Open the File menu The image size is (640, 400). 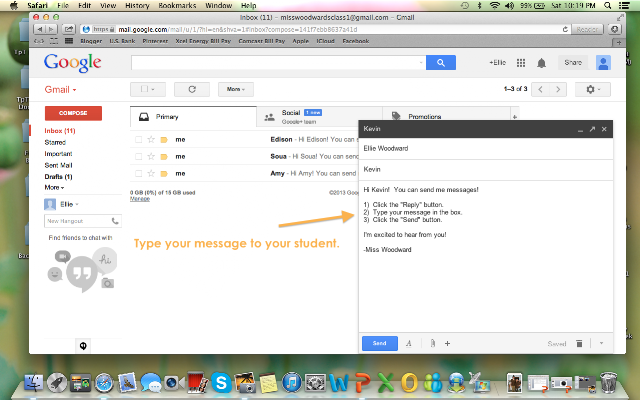point(63,6)
